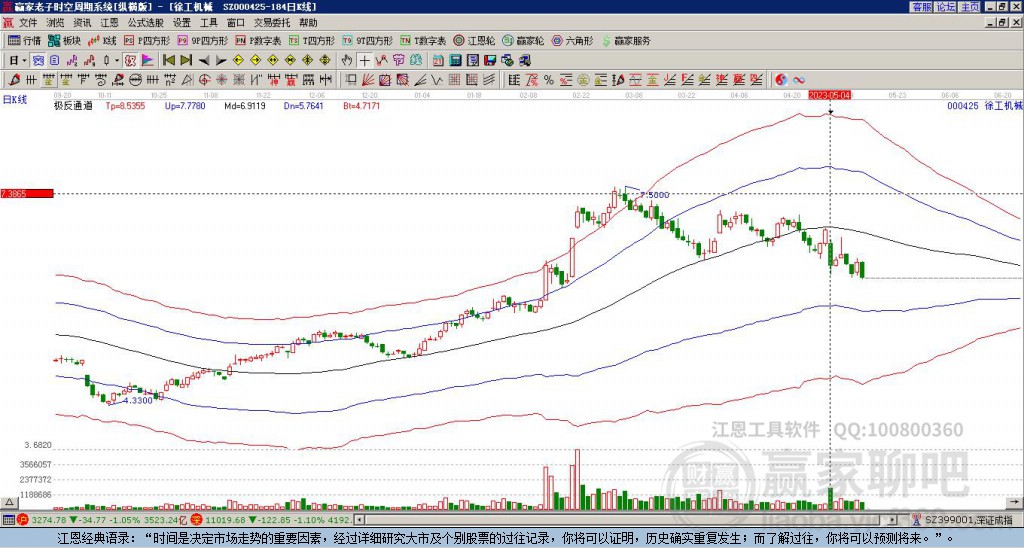
Task: Open the 行情 quotes view
Action: click(24, 40)
